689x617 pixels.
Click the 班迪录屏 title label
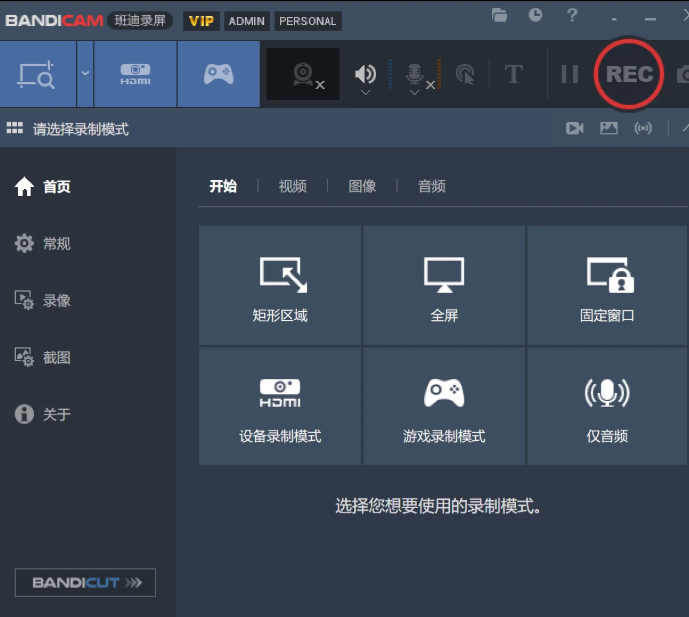point(140,21)
